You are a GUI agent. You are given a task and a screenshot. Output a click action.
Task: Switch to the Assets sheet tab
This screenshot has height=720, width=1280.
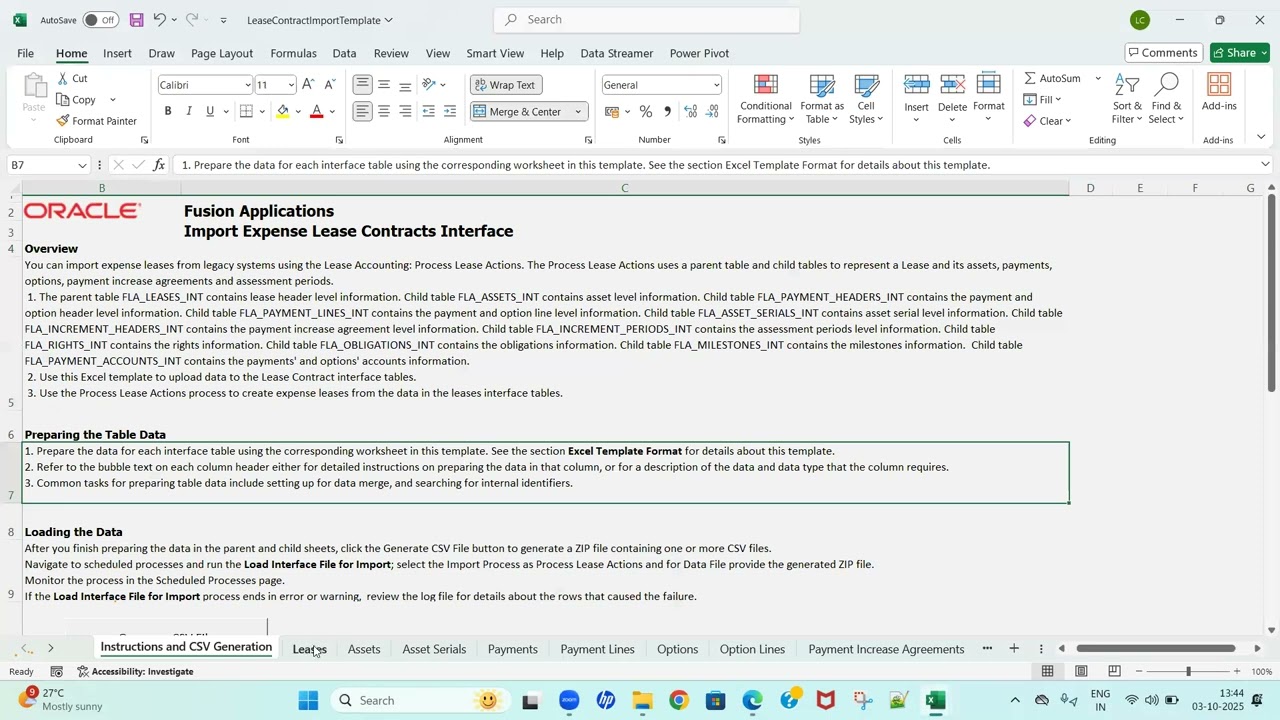tap(364, 649)
